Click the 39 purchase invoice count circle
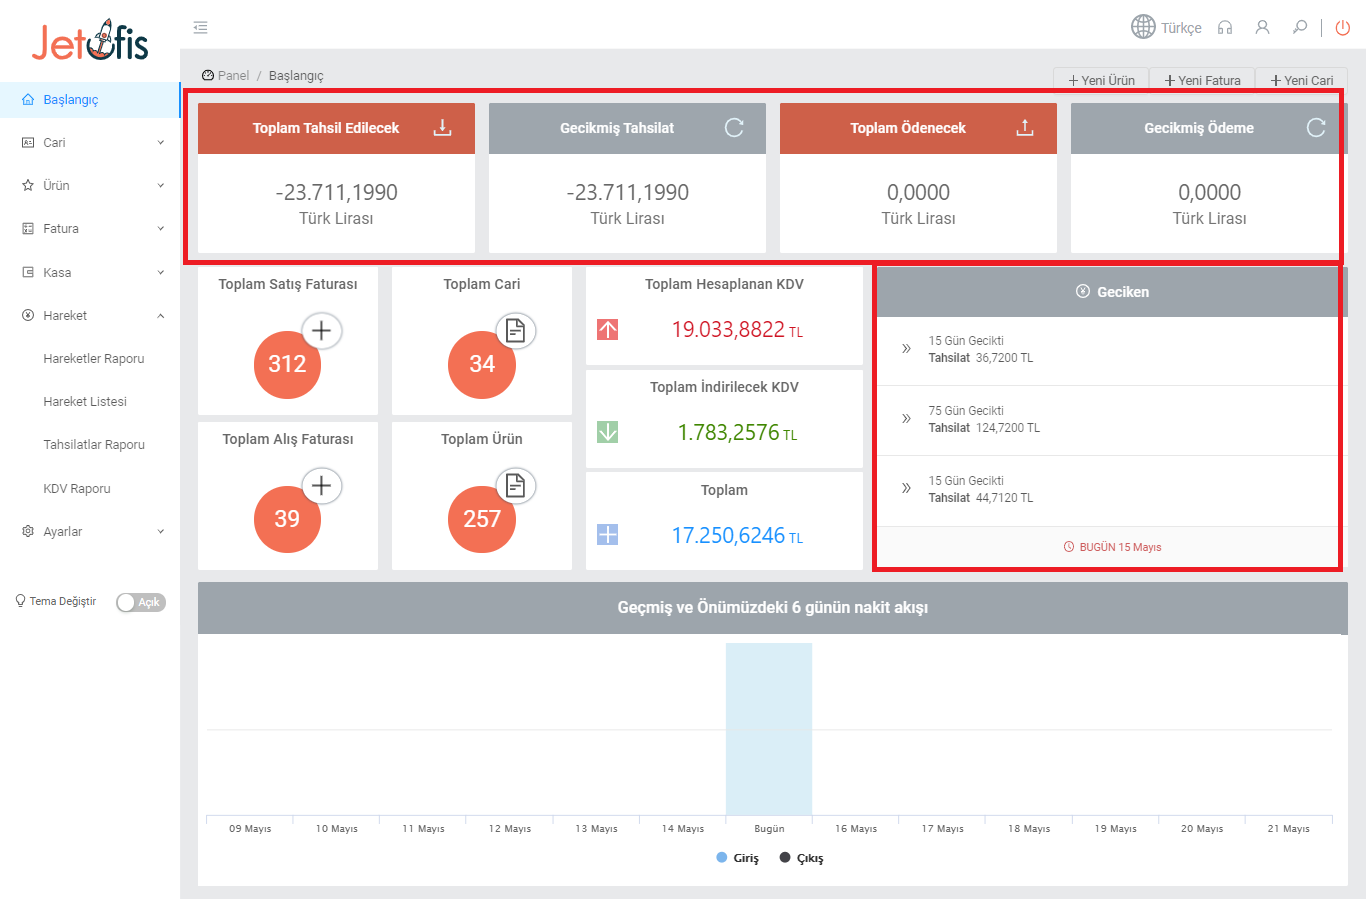The height and width of the screenshot is (899, 1366). point(287,519)
